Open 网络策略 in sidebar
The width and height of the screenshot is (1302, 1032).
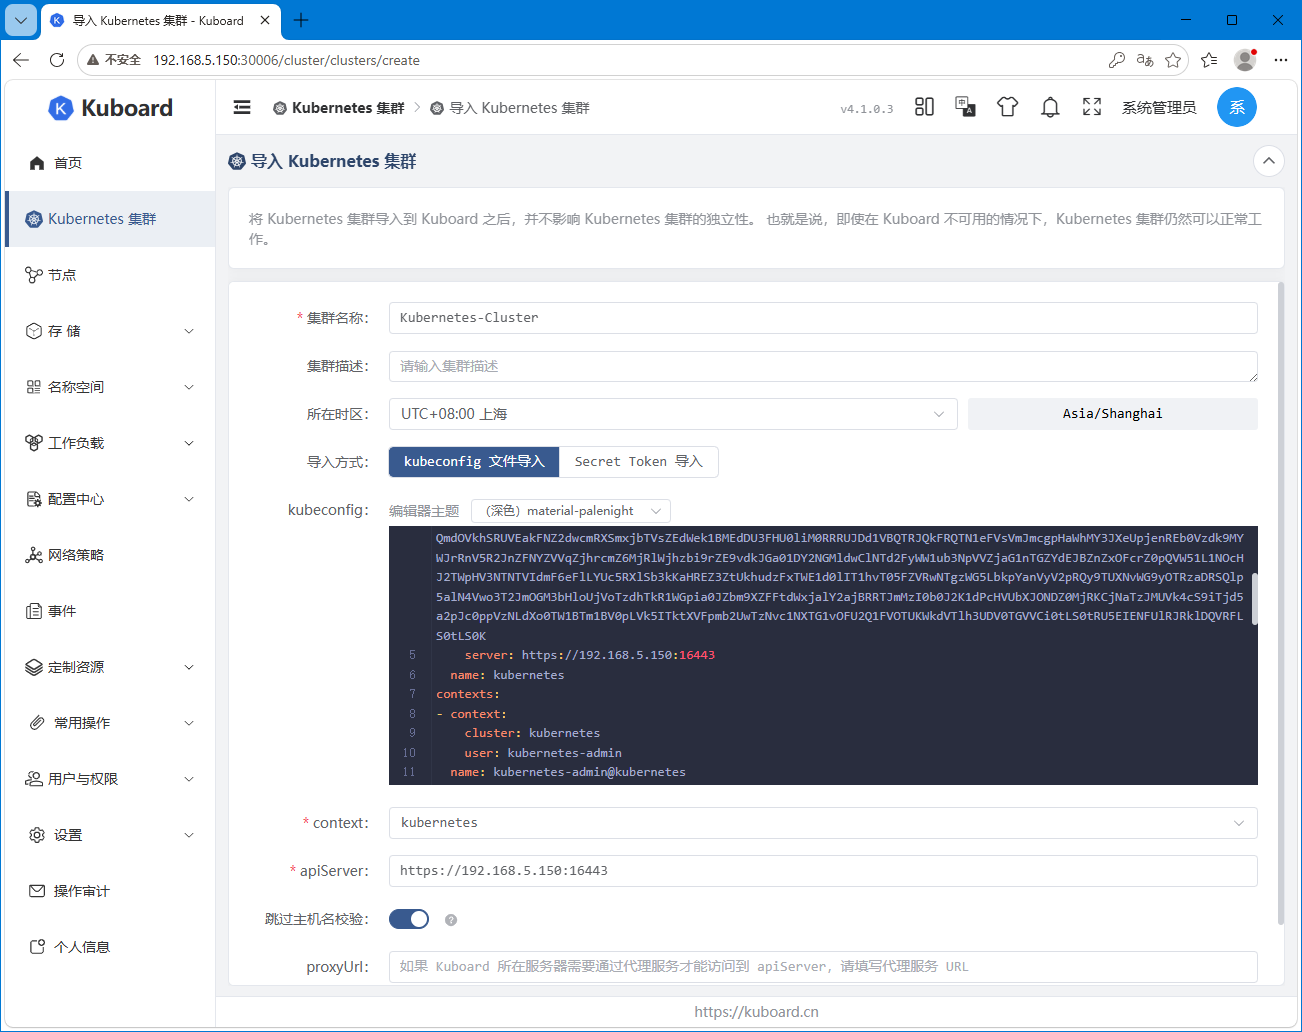[110, 555]
